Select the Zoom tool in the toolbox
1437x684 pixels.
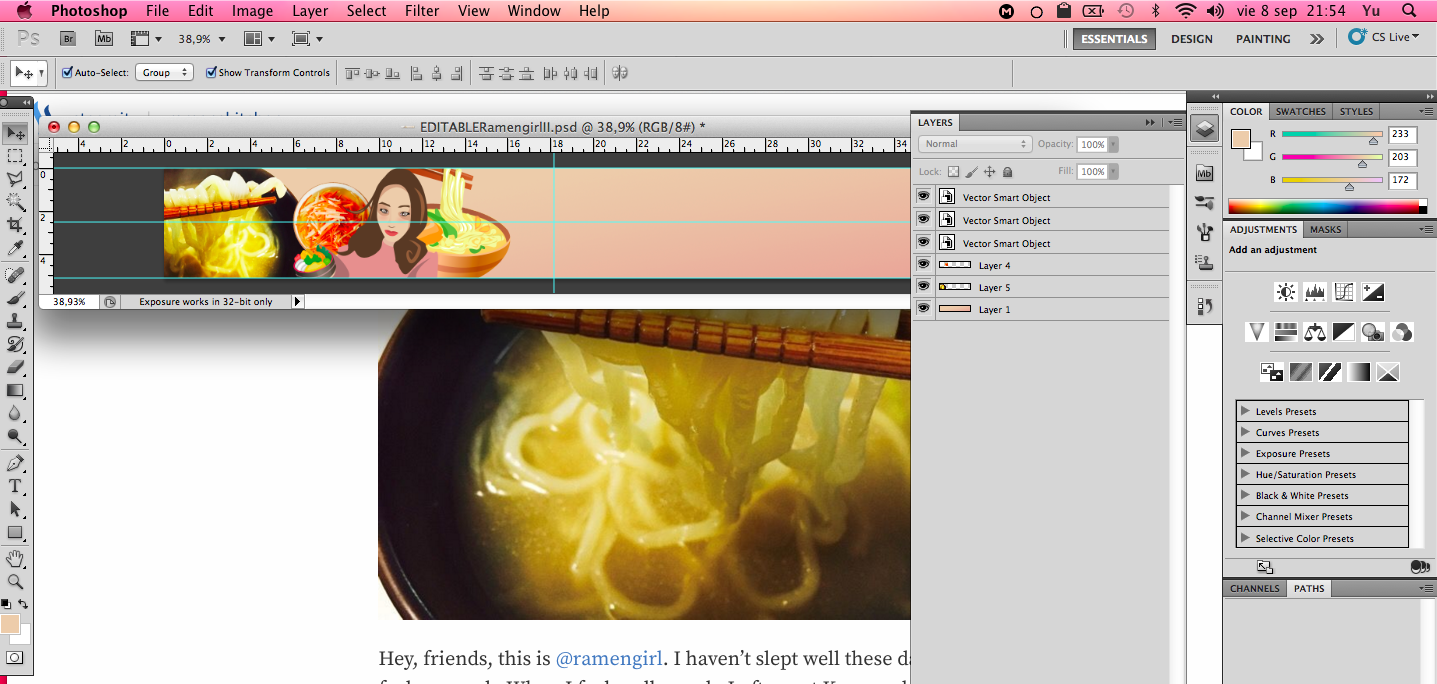[x=15, y=581]
